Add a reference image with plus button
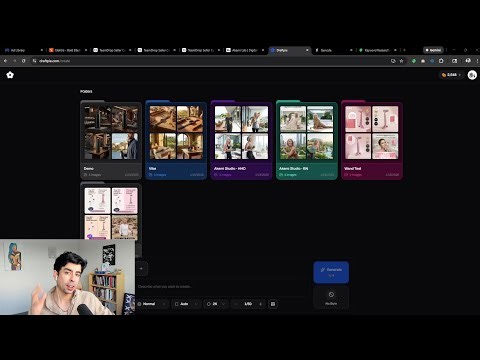The width and height of the screenshot is (480, 360). [141, 269]
